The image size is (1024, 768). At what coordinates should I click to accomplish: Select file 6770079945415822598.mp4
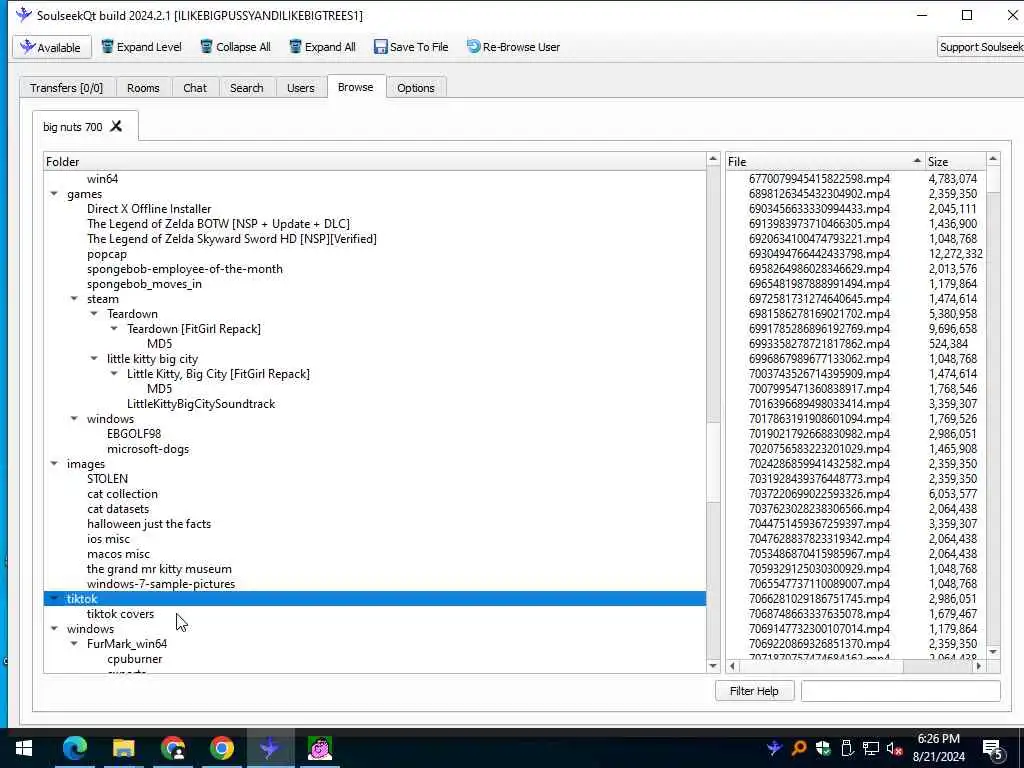click(x=819, y=179)
